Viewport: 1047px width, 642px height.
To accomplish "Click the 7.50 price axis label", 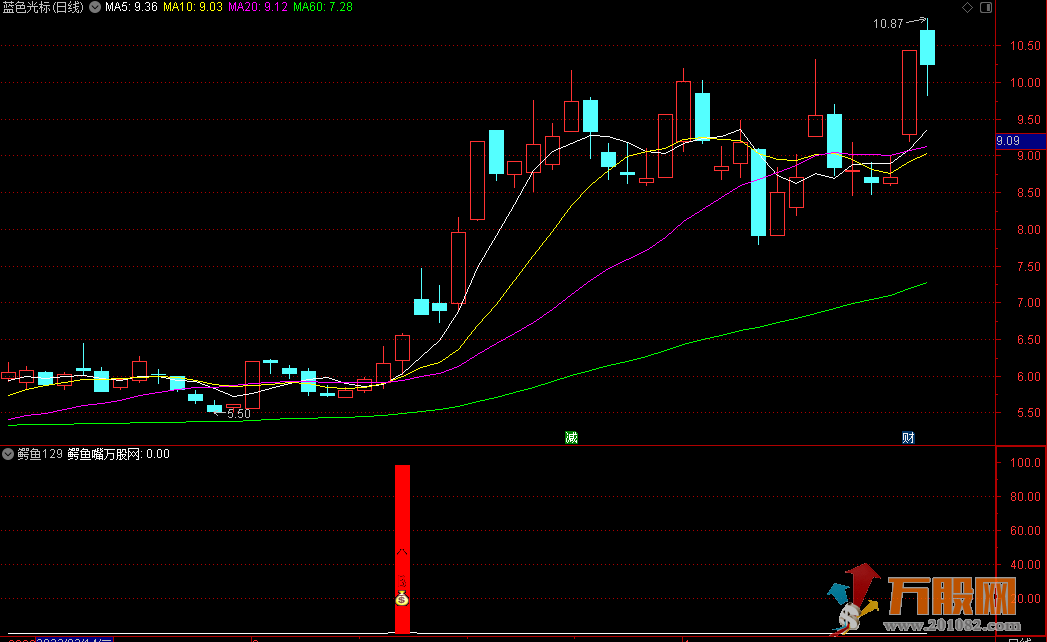I will (1028, 267).
